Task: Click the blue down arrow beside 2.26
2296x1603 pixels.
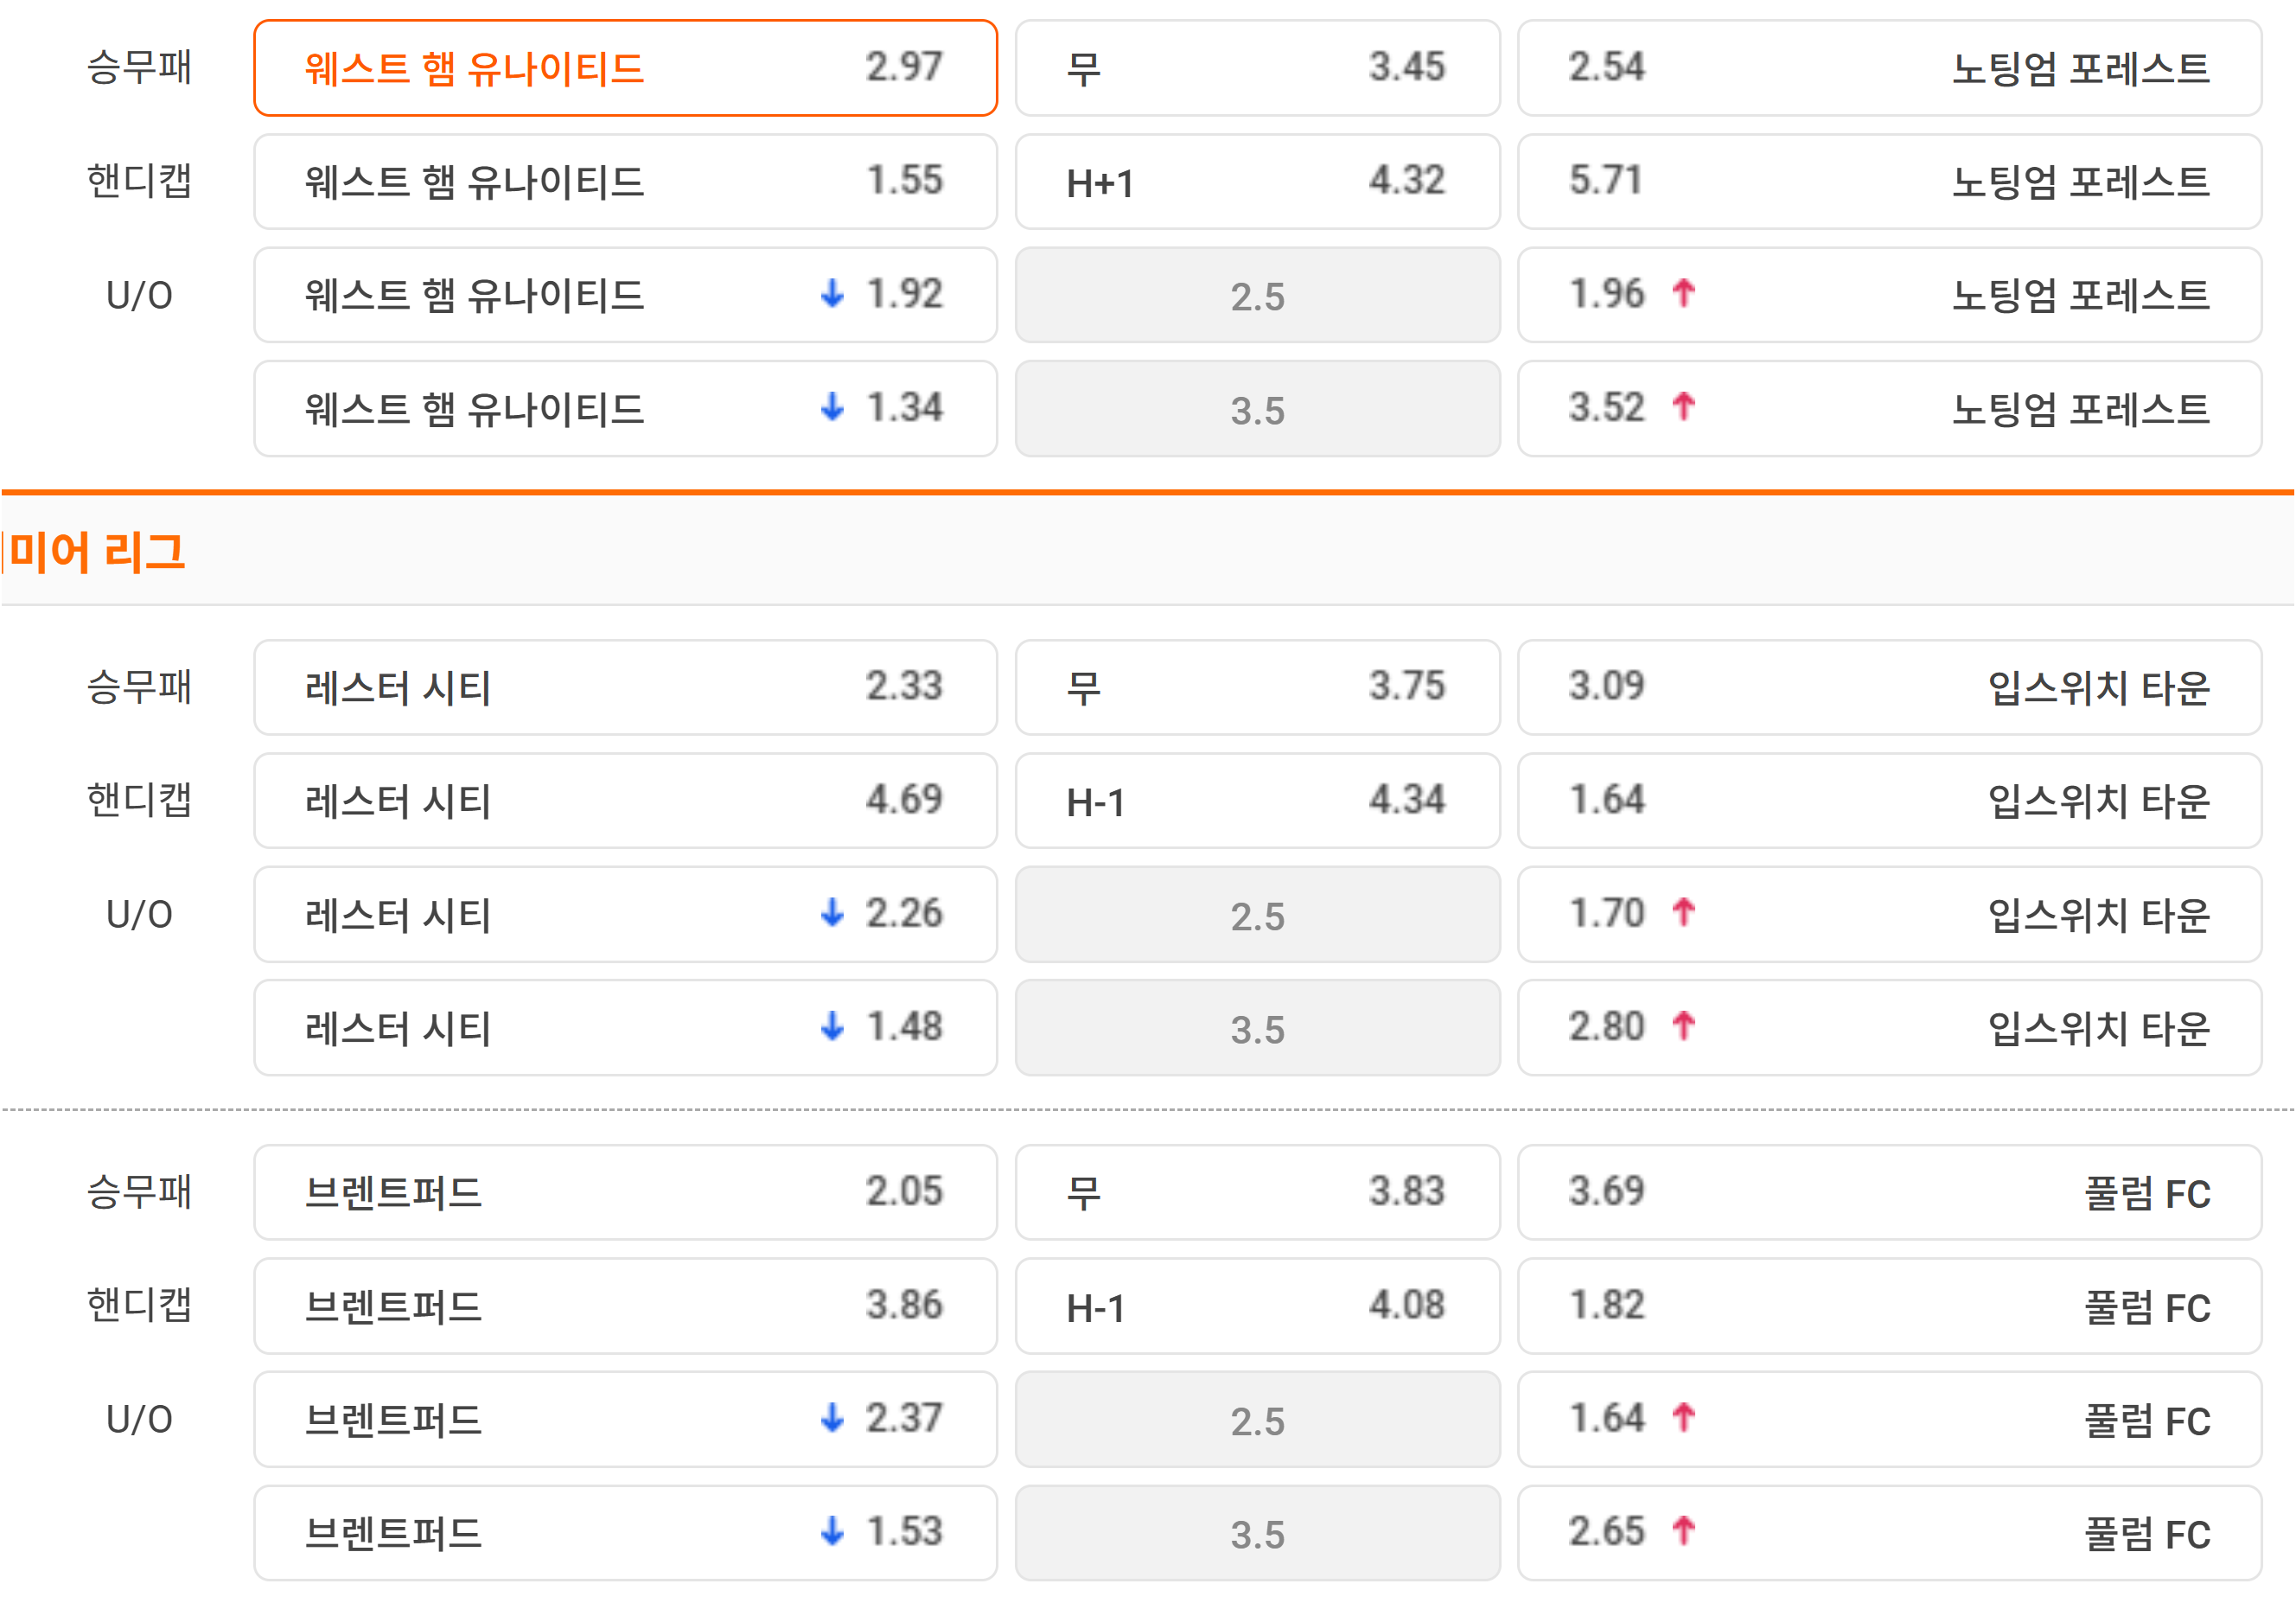Action: (832, 912)
